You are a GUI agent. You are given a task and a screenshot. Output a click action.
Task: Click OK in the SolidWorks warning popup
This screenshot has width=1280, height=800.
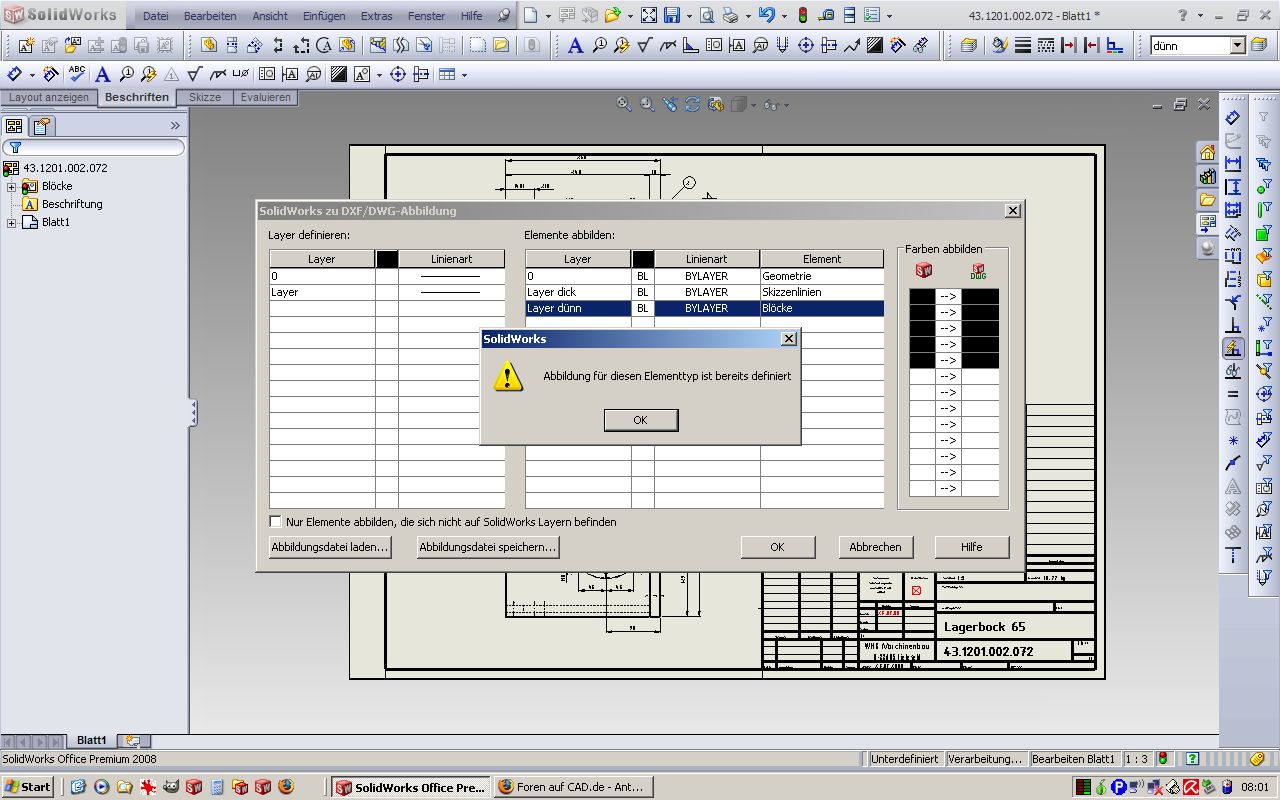(x=641, y=420)
